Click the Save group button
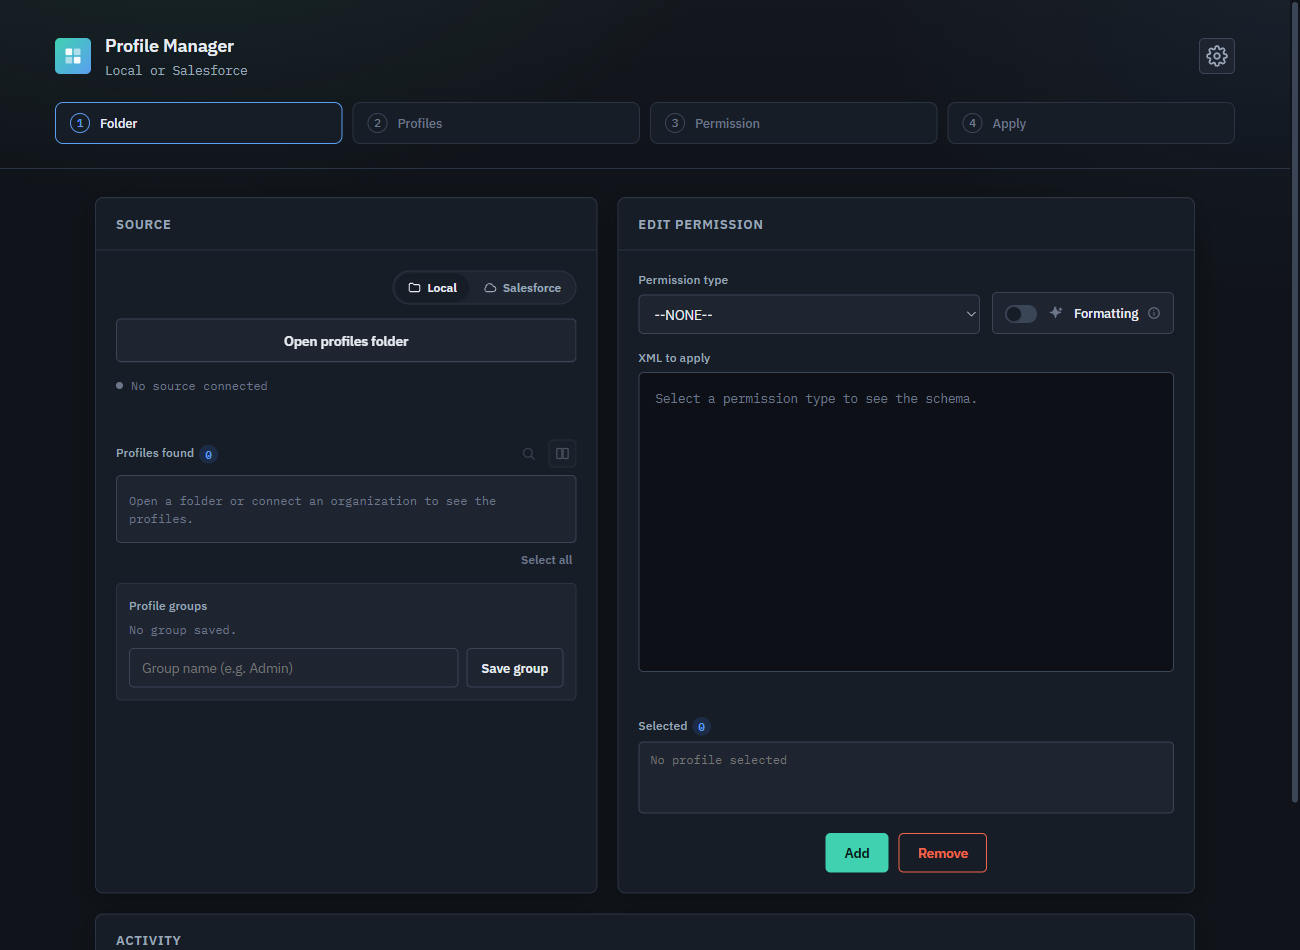Image resolution: width=1300 pixels, height=950 pixels. click(x=514, y=668)
